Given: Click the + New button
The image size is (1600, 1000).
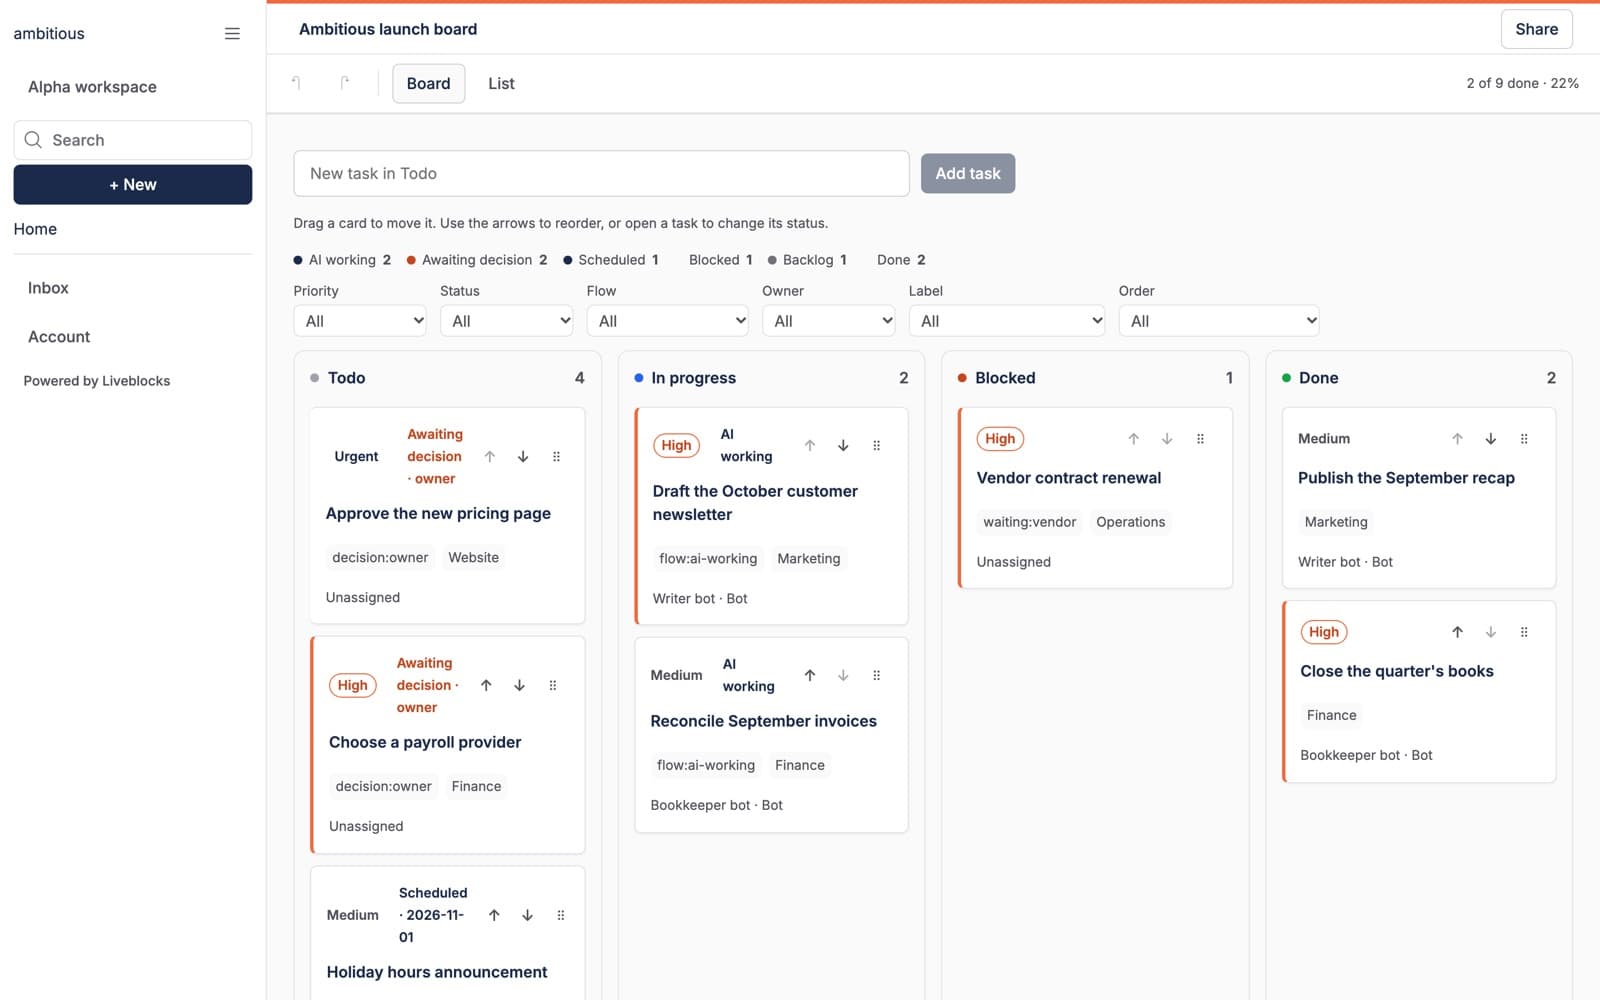Looking at the screenshot, I should (x=133, y=185).
